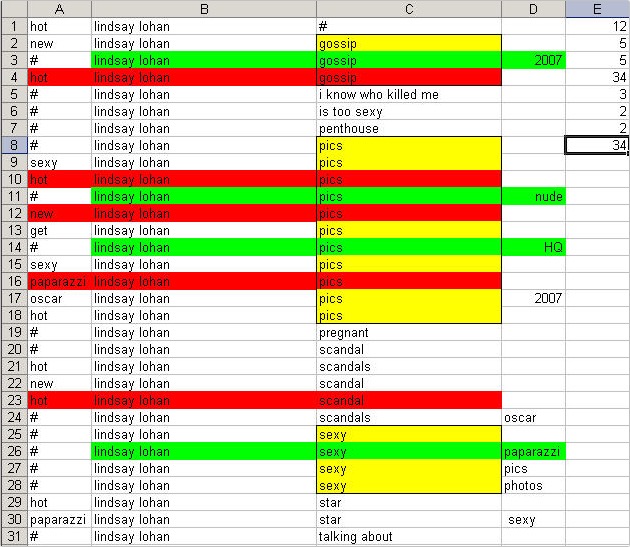The image size is (630, 547).
Task: Click cell D24 containing oscar
Action: tap(533, 417)
